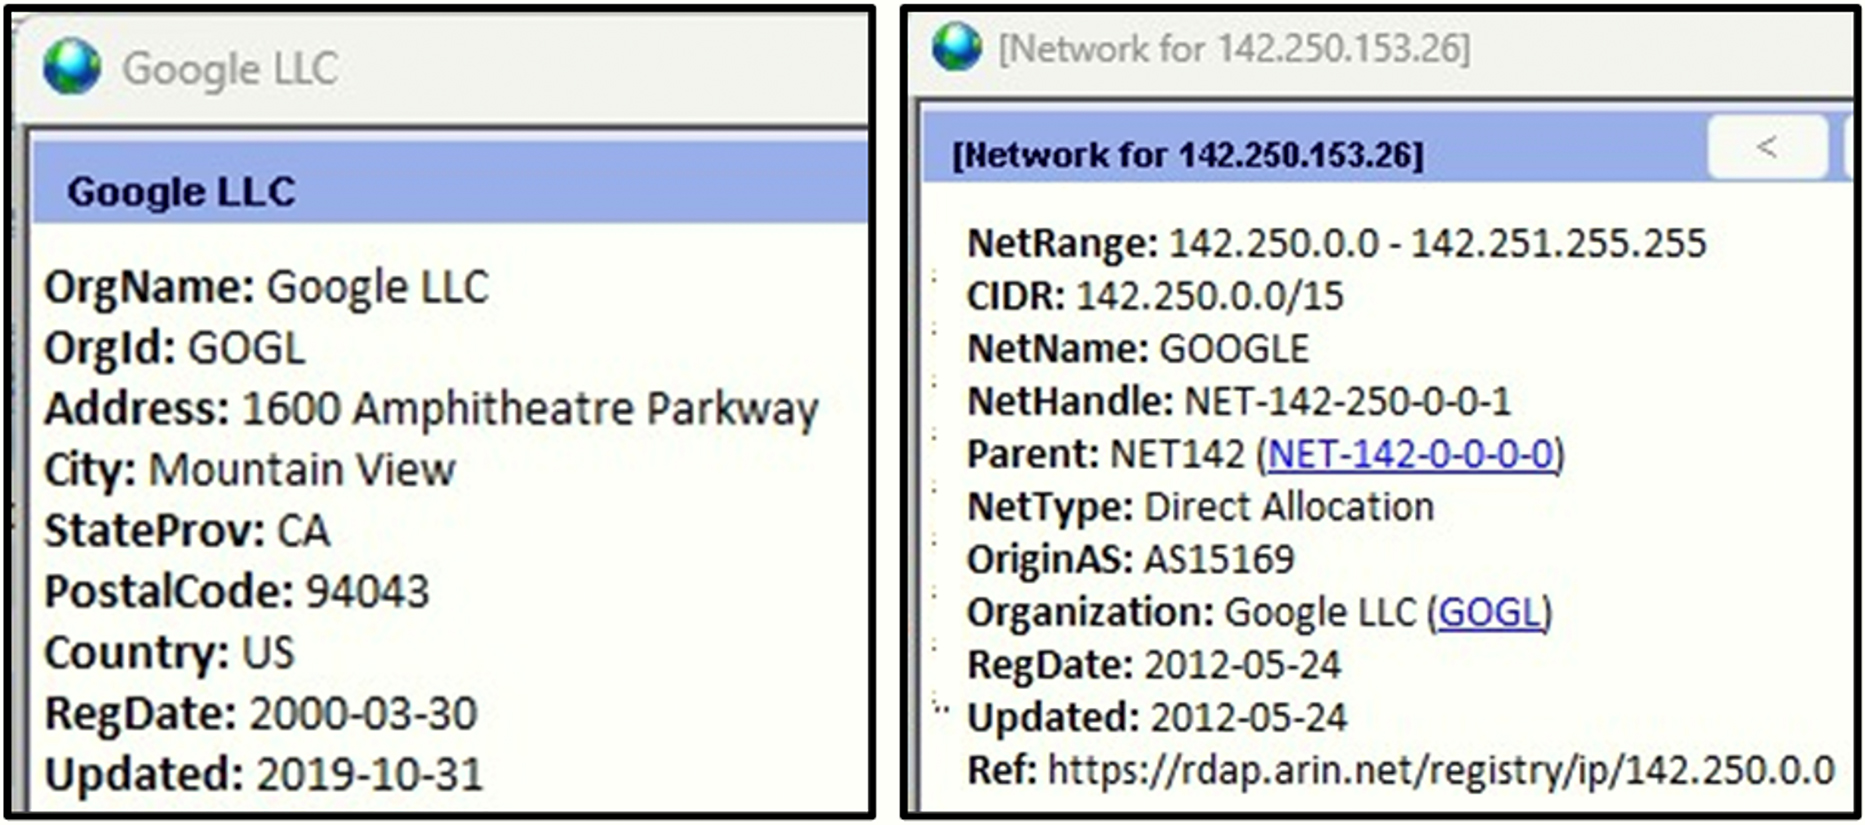The image size is (1865, 825).
Task: Click the Updated 2019-10-31 date
Action: click(369, 775)
